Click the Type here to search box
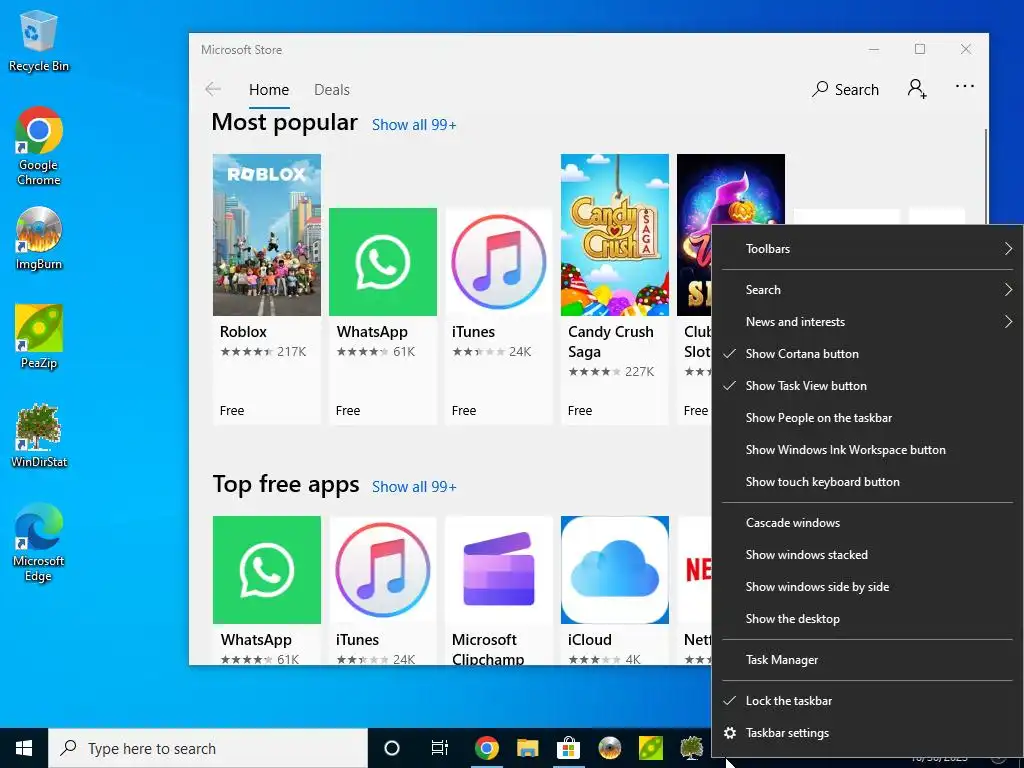The width and height of the screenshot is (1024, 768). click(208, 748)
